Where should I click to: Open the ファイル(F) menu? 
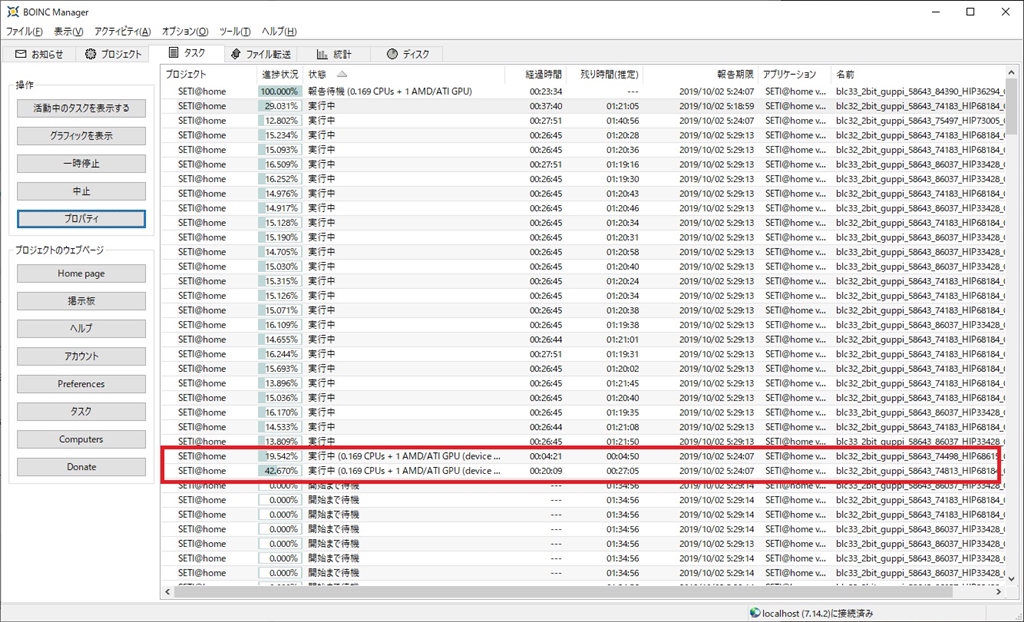pos(24,31)
